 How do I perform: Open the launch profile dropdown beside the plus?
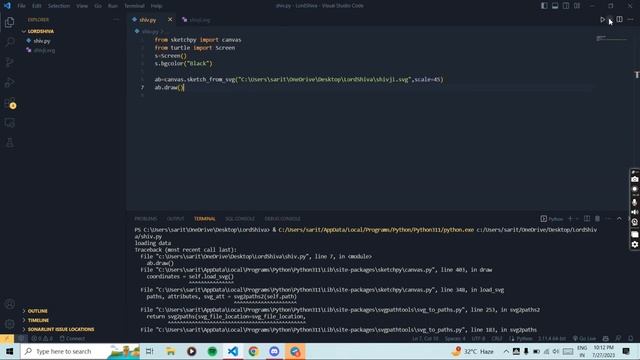(x=577, y=219)
